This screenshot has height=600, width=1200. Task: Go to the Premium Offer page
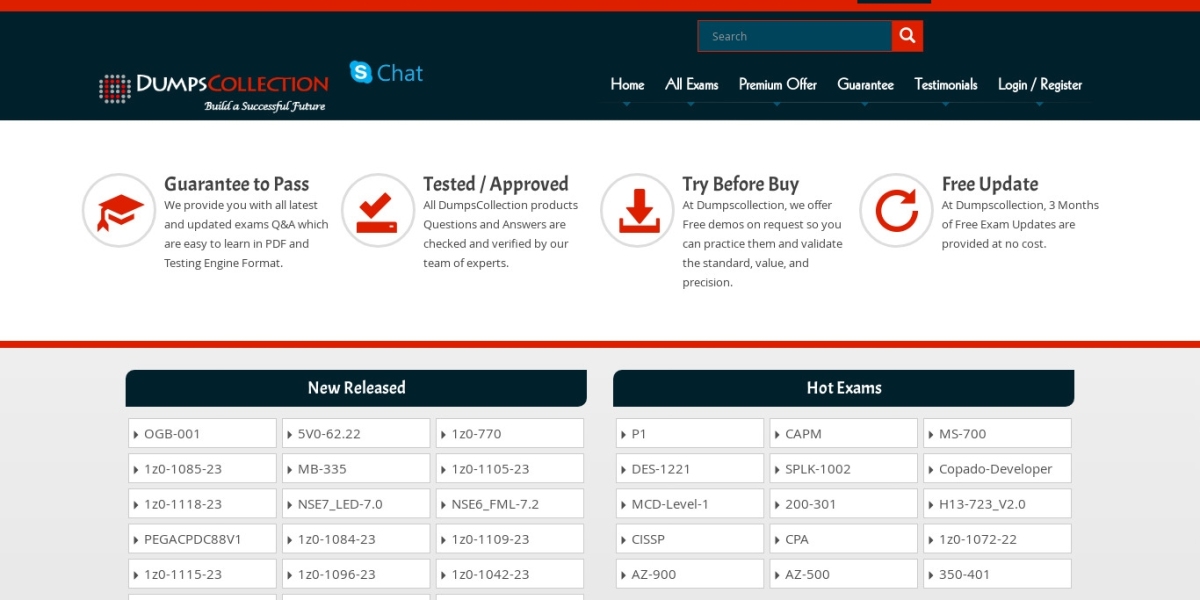(x=778, y=85)
